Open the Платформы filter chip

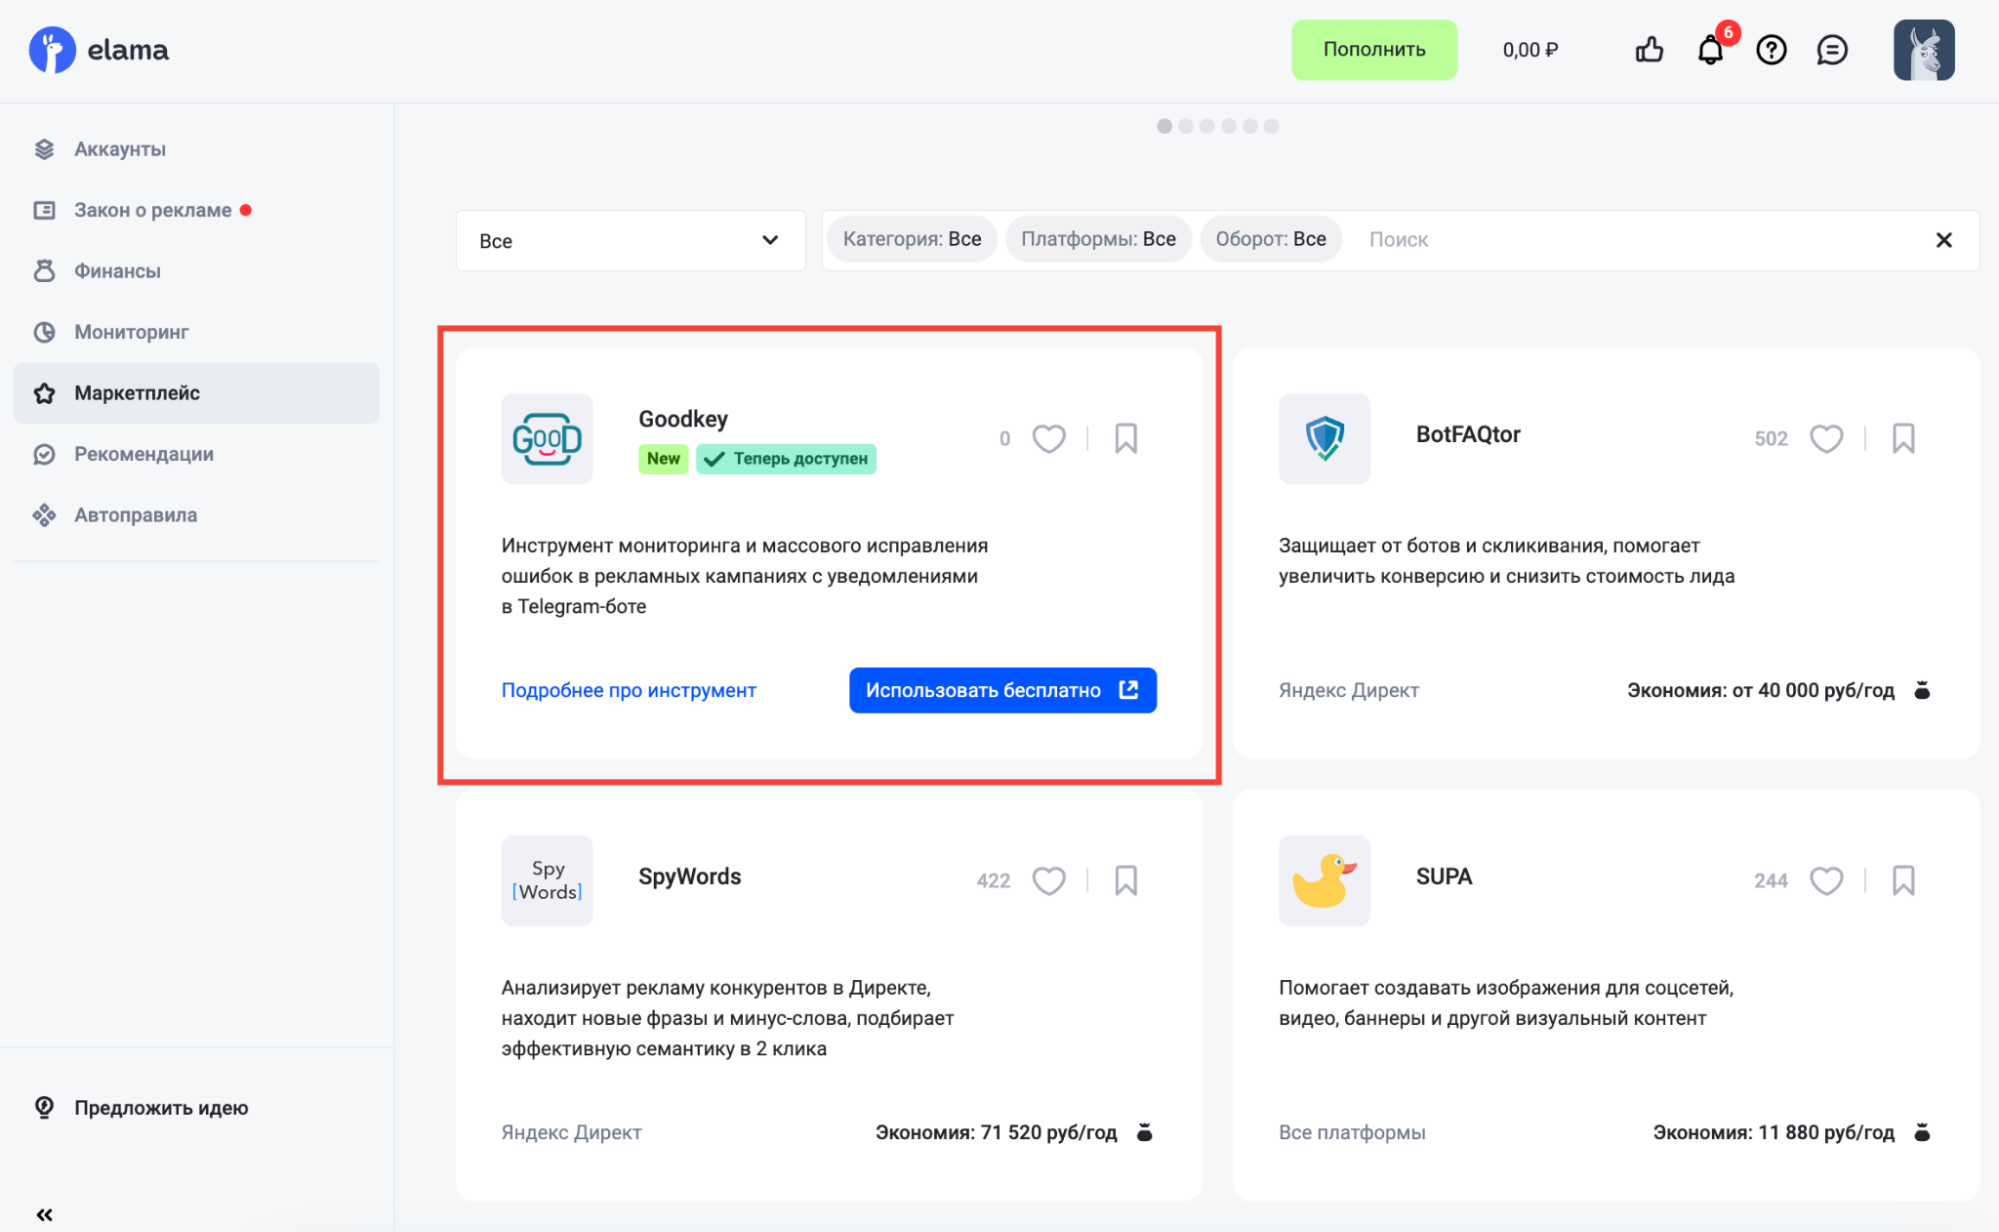pos(1098,240)
